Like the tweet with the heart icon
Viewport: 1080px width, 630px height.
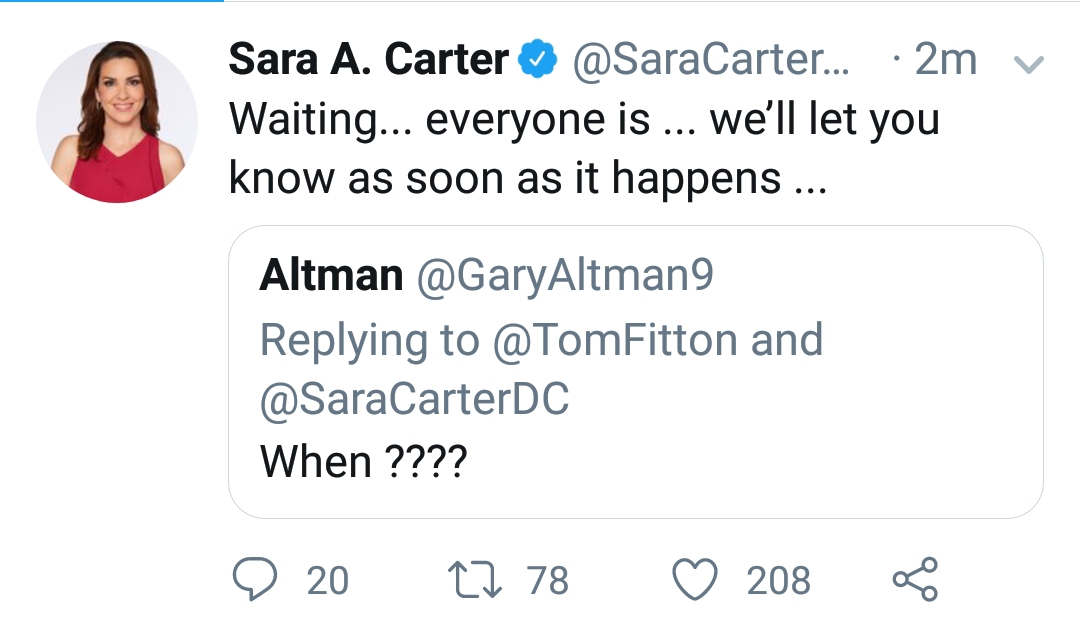pos(695,580)
